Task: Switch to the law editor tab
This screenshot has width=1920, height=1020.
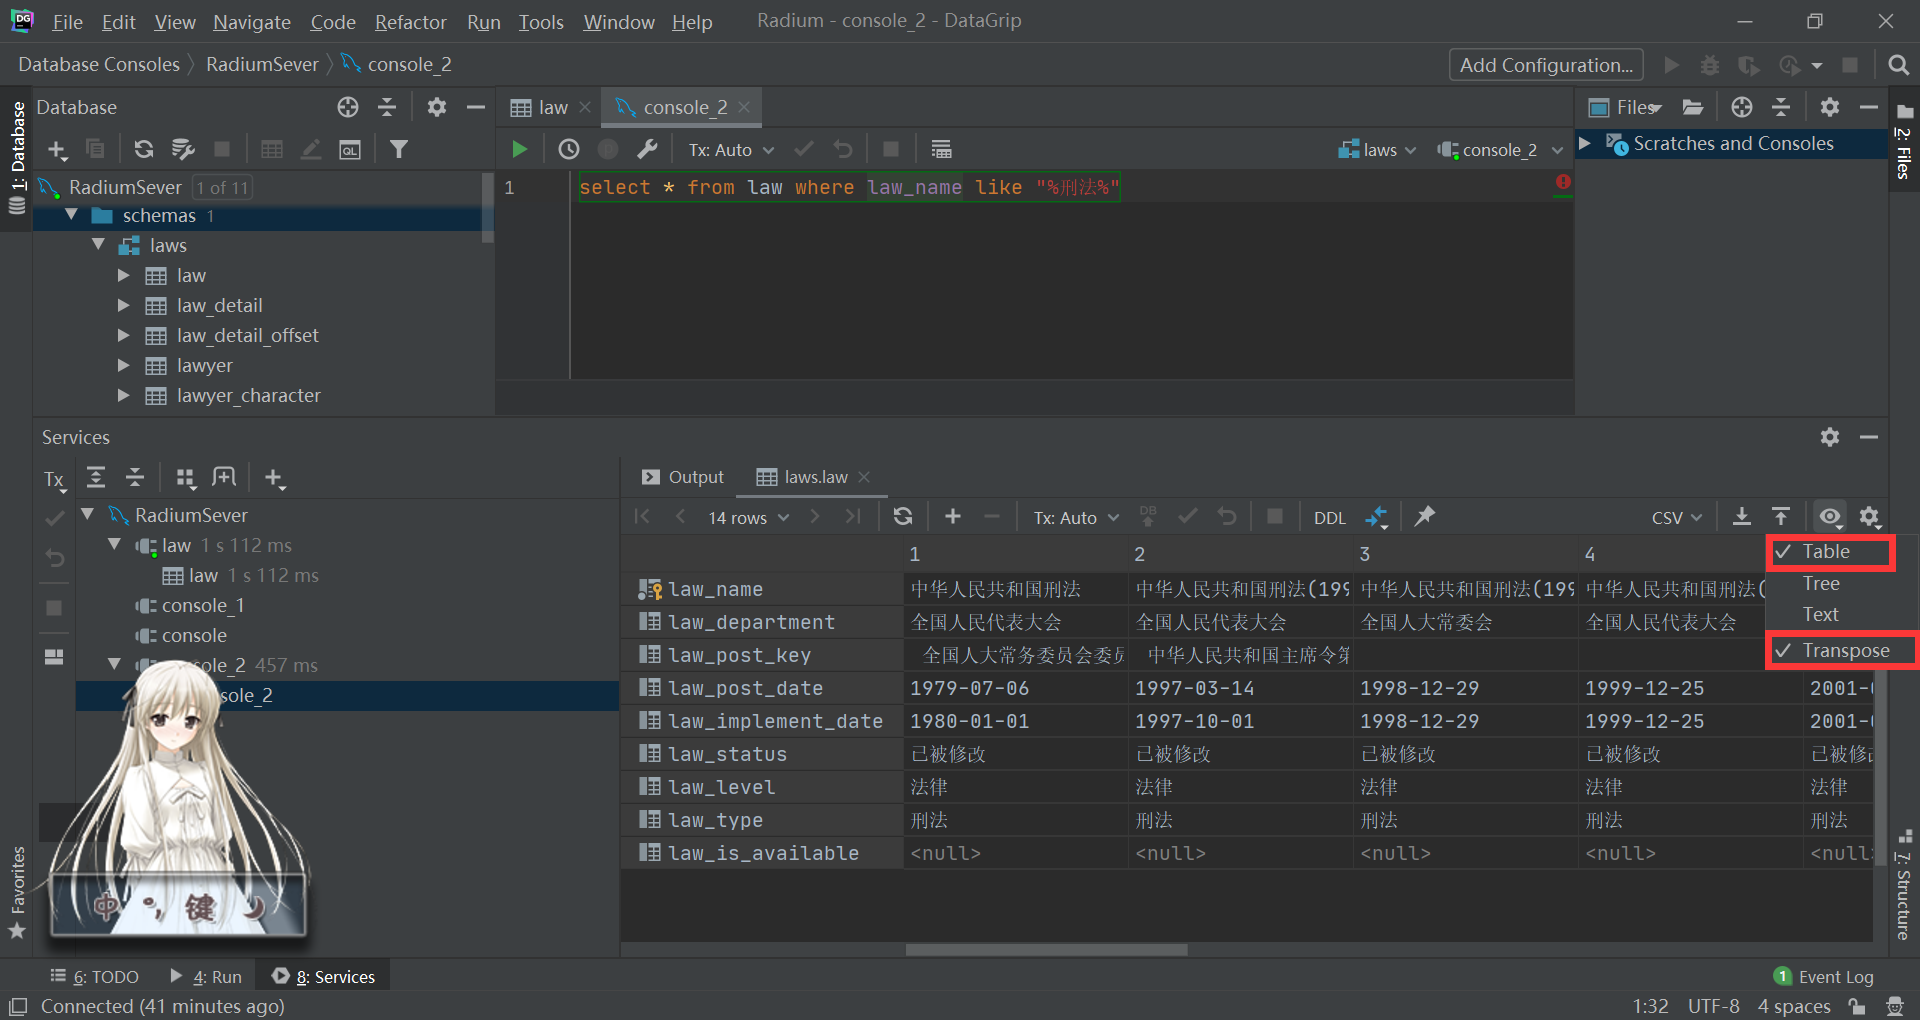Action: tap(552, 107)
